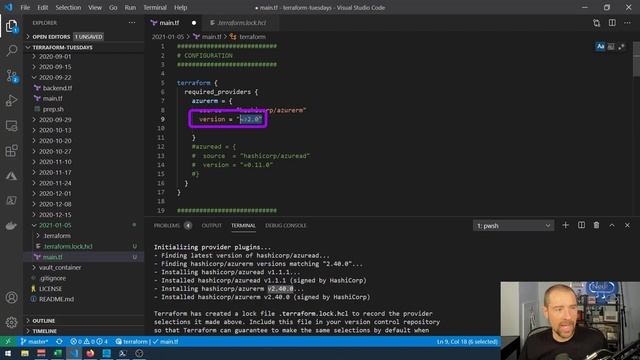Collapse the TERRAFORM-TUESDAYS folder section

(84, 47)
